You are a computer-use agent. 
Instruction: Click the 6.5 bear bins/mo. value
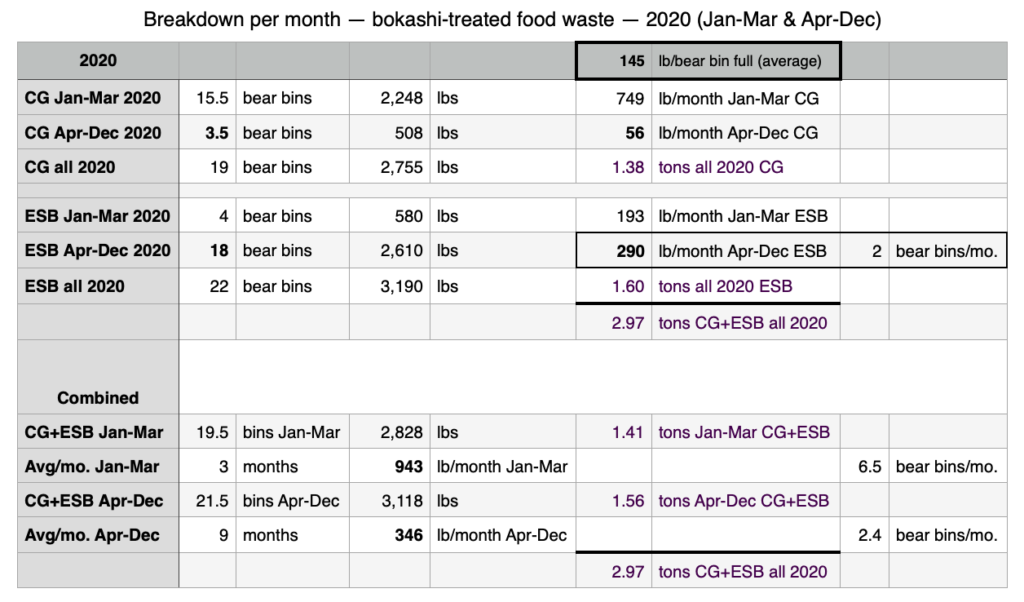coord(864,467)
